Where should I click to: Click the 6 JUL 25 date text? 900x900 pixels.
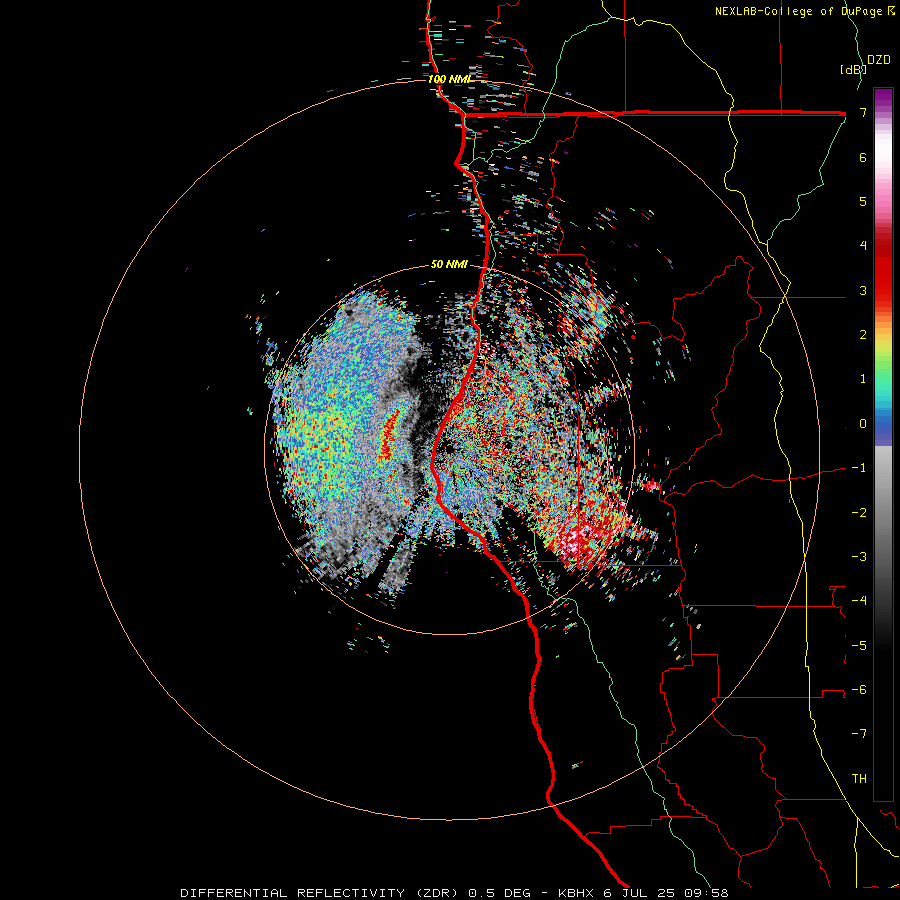(641, 893)
